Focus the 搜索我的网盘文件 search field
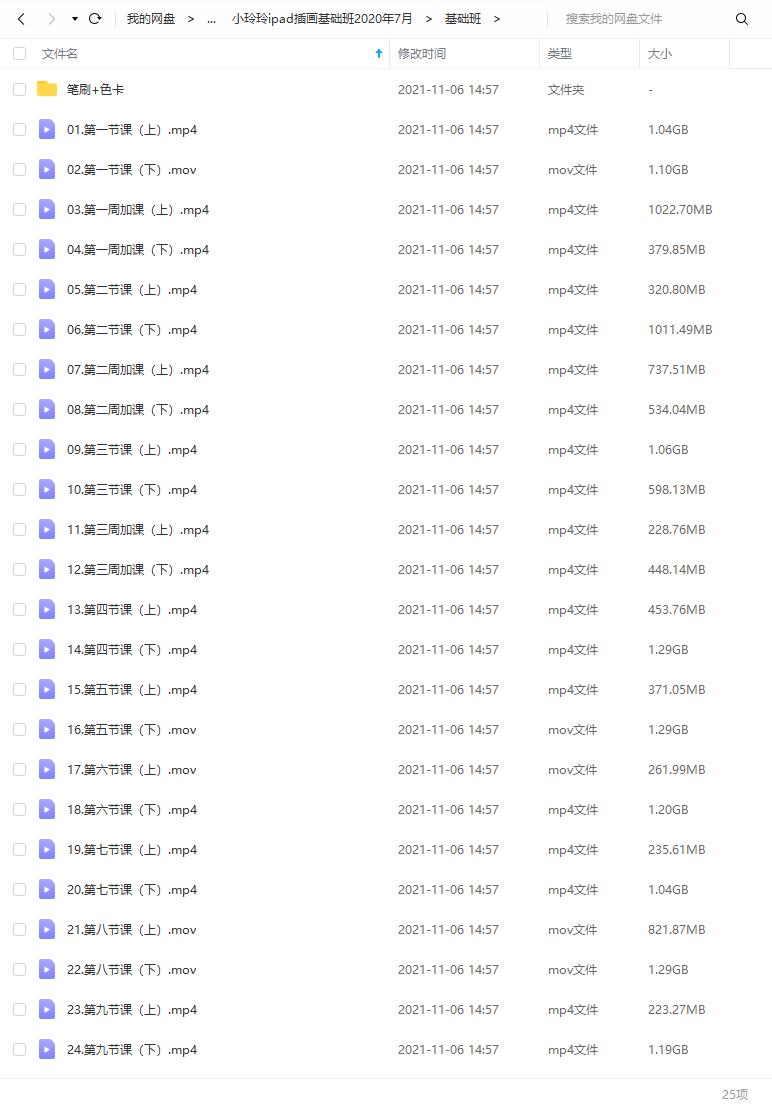Screen dimensions: 772x1110 [x=640, y=19]
